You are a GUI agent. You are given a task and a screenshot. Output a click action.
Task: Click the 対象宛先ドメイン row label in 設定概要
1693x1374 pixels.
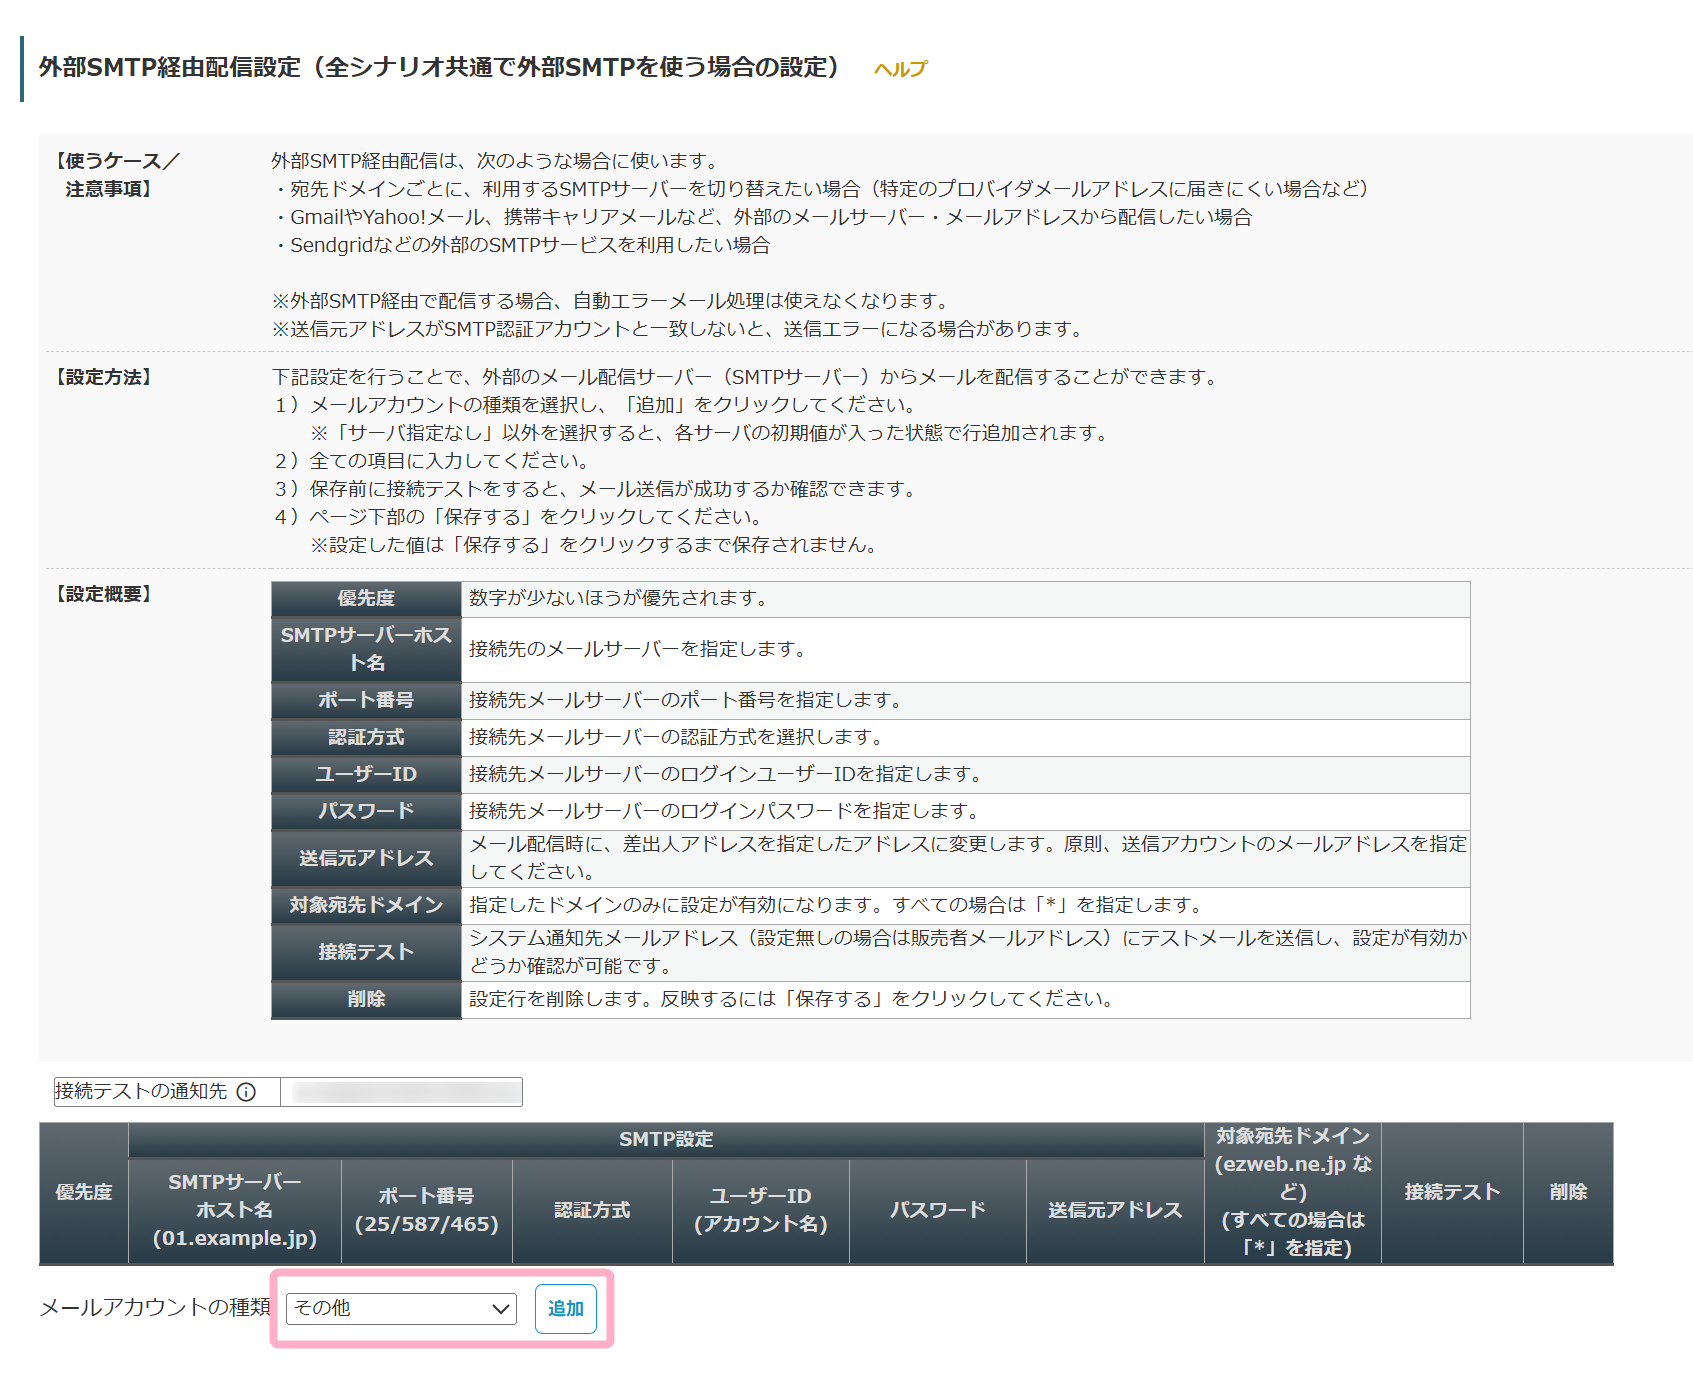[x=366, y=906]
